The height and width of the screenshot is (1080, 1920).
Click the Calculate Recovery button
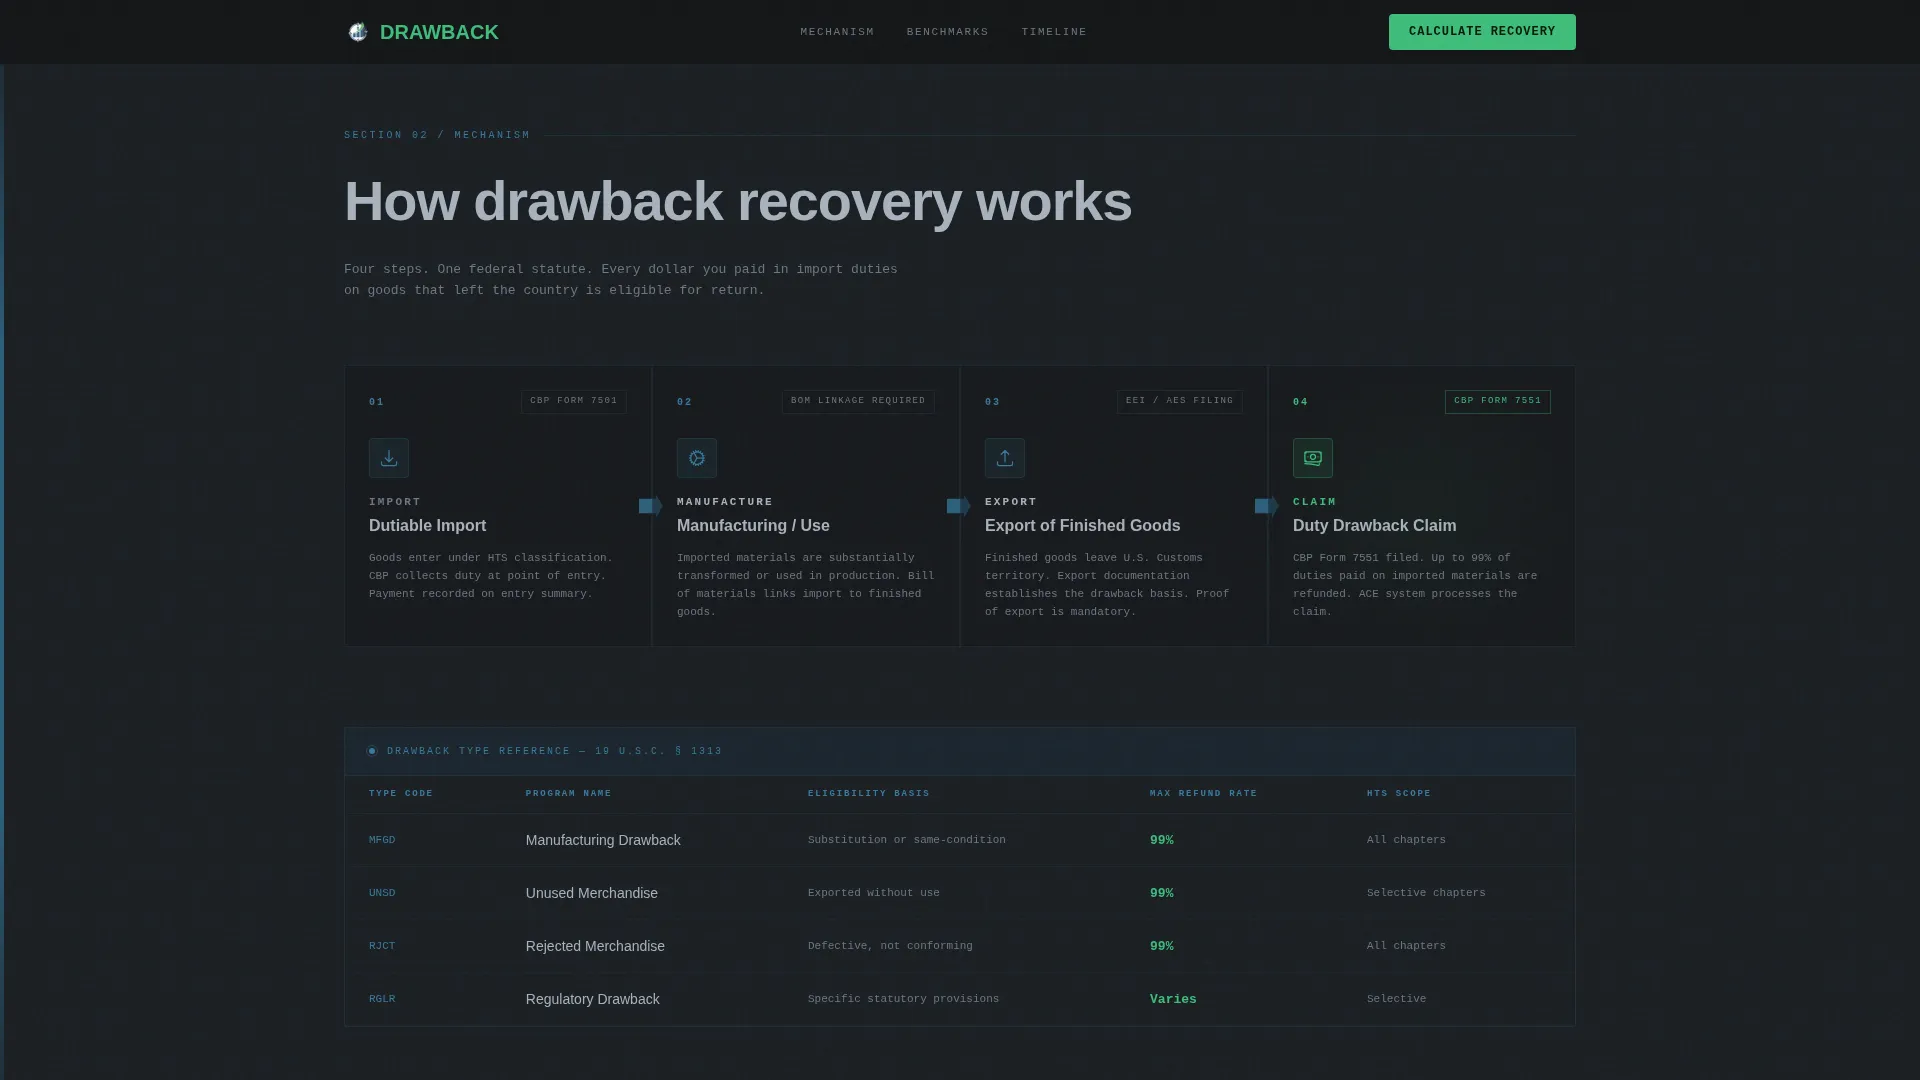[x=1482, y=32]
